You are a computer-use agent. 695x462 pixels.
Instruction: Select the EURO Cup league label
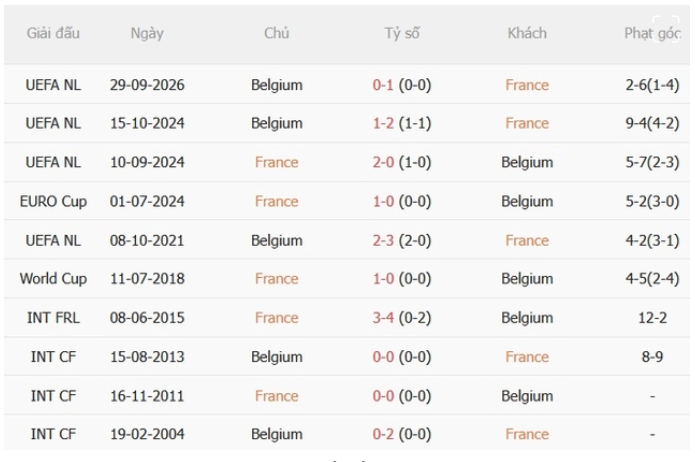pyautogui.click(x=53, y=201)
